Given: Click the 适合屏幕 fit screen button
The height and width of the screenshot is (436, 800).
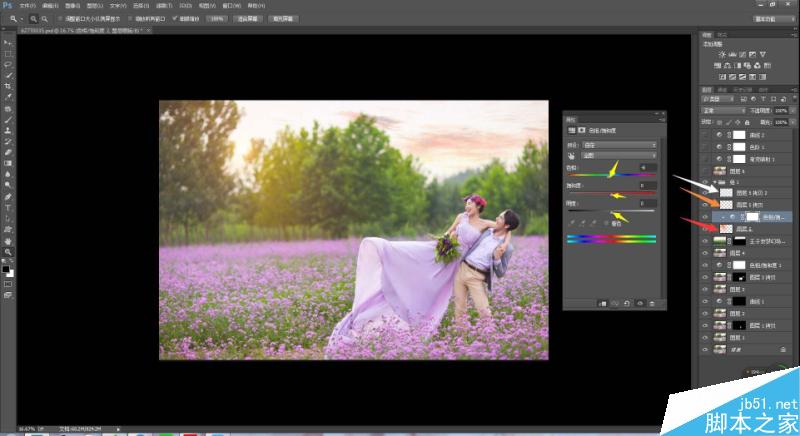Looking at the screenshot, I should click(x=247, y=19).
